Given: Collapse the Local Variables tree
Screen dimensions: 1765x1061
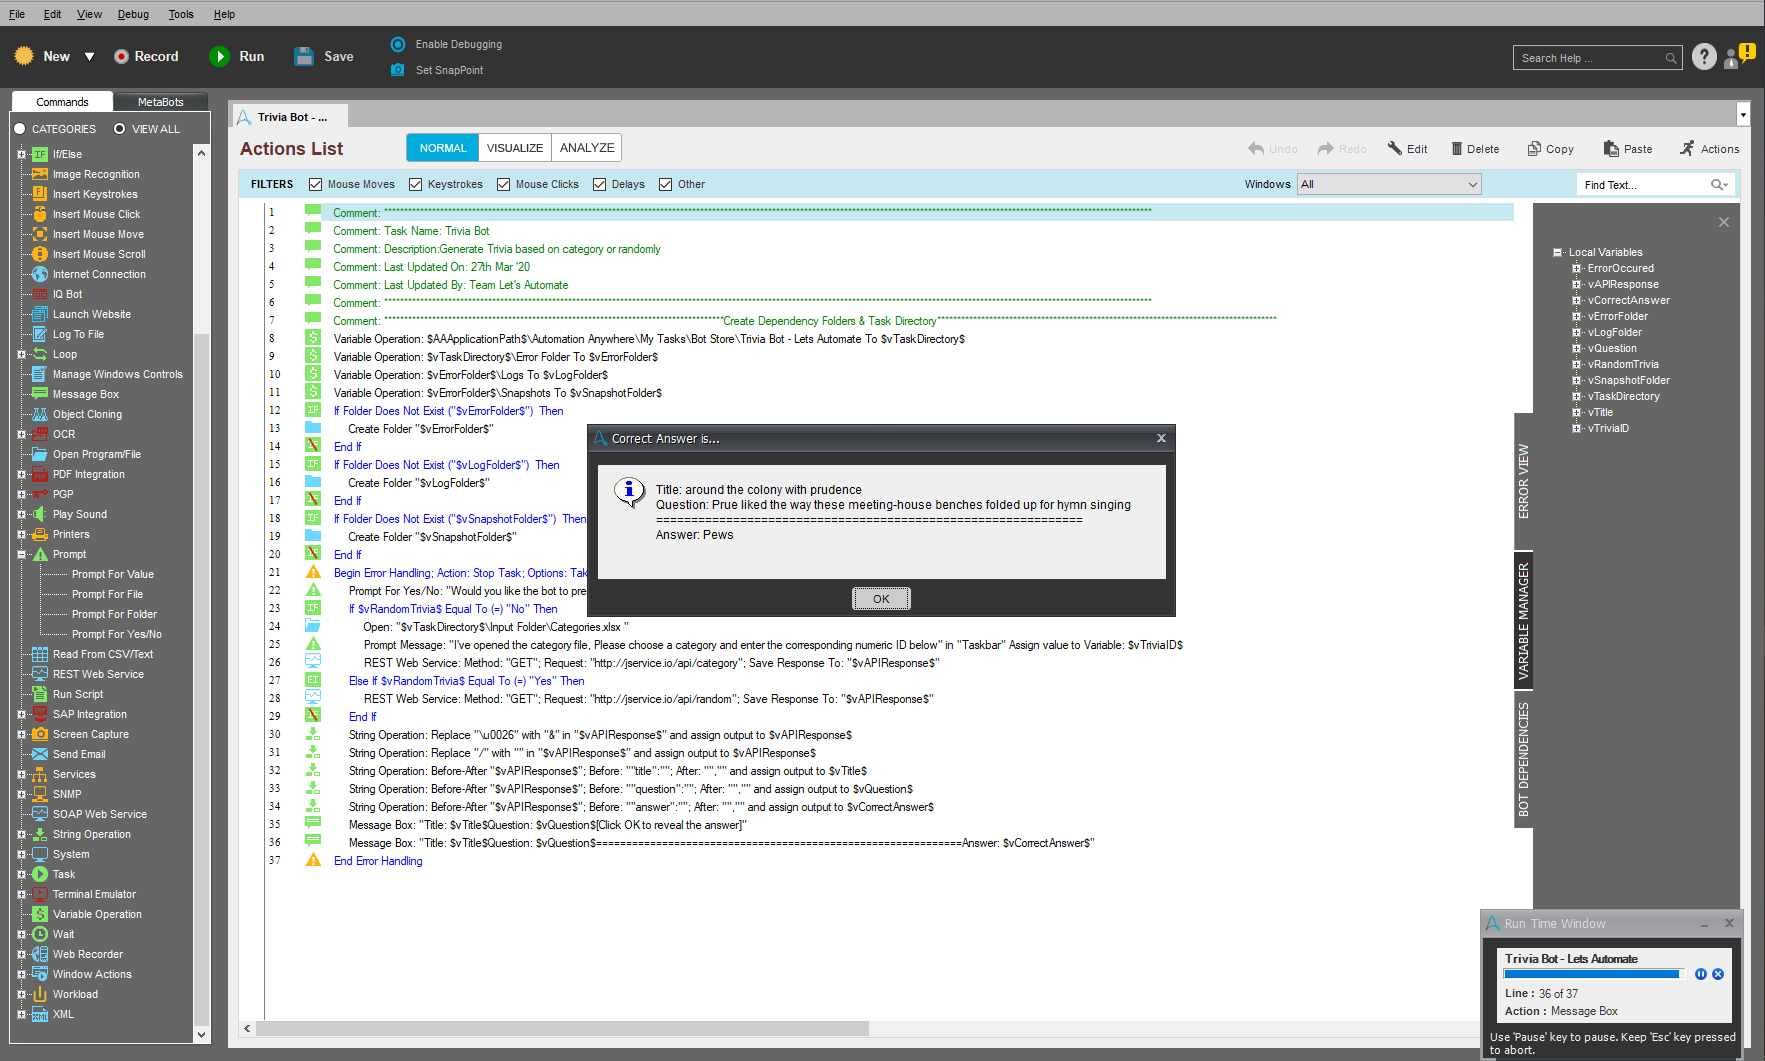Looking at the screenshot, I should click(x=1557, y=252).
